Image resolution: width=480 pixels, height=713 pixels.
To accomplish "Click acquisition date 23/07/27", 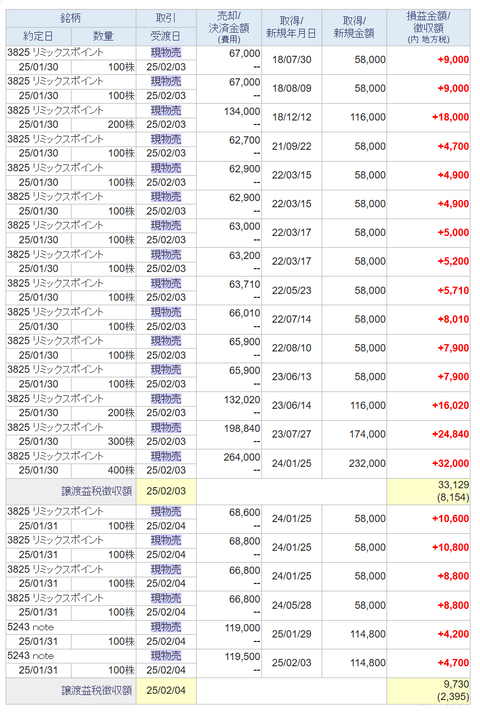I will click(x=291, y=434).
